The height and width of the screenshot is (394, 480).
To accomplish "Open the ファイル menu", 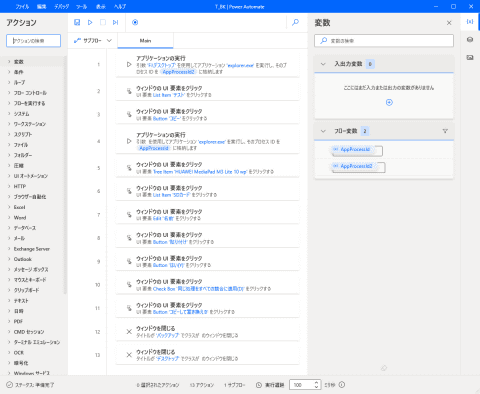I will [x=22, y=6].
